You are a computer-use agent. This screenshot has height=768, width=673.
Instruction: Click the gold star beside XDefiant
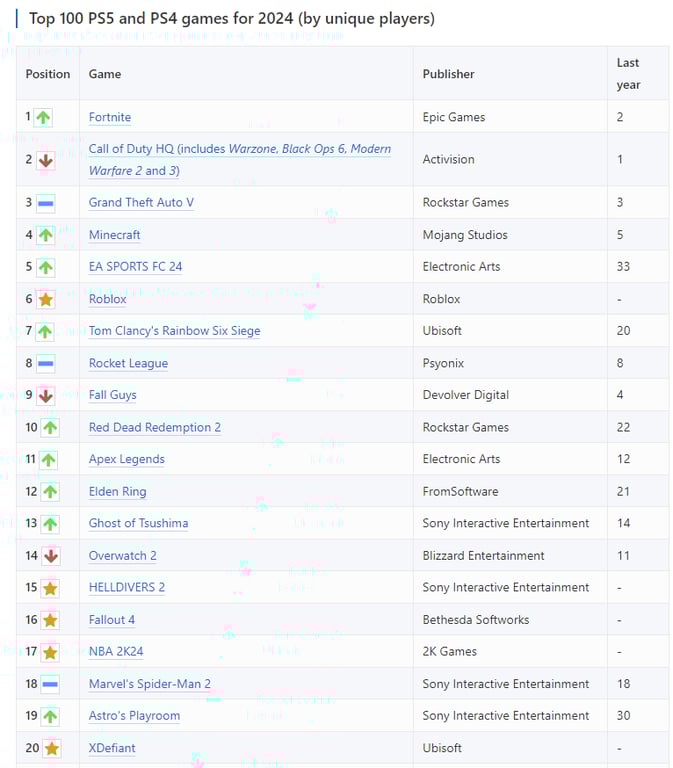(51, 748)
